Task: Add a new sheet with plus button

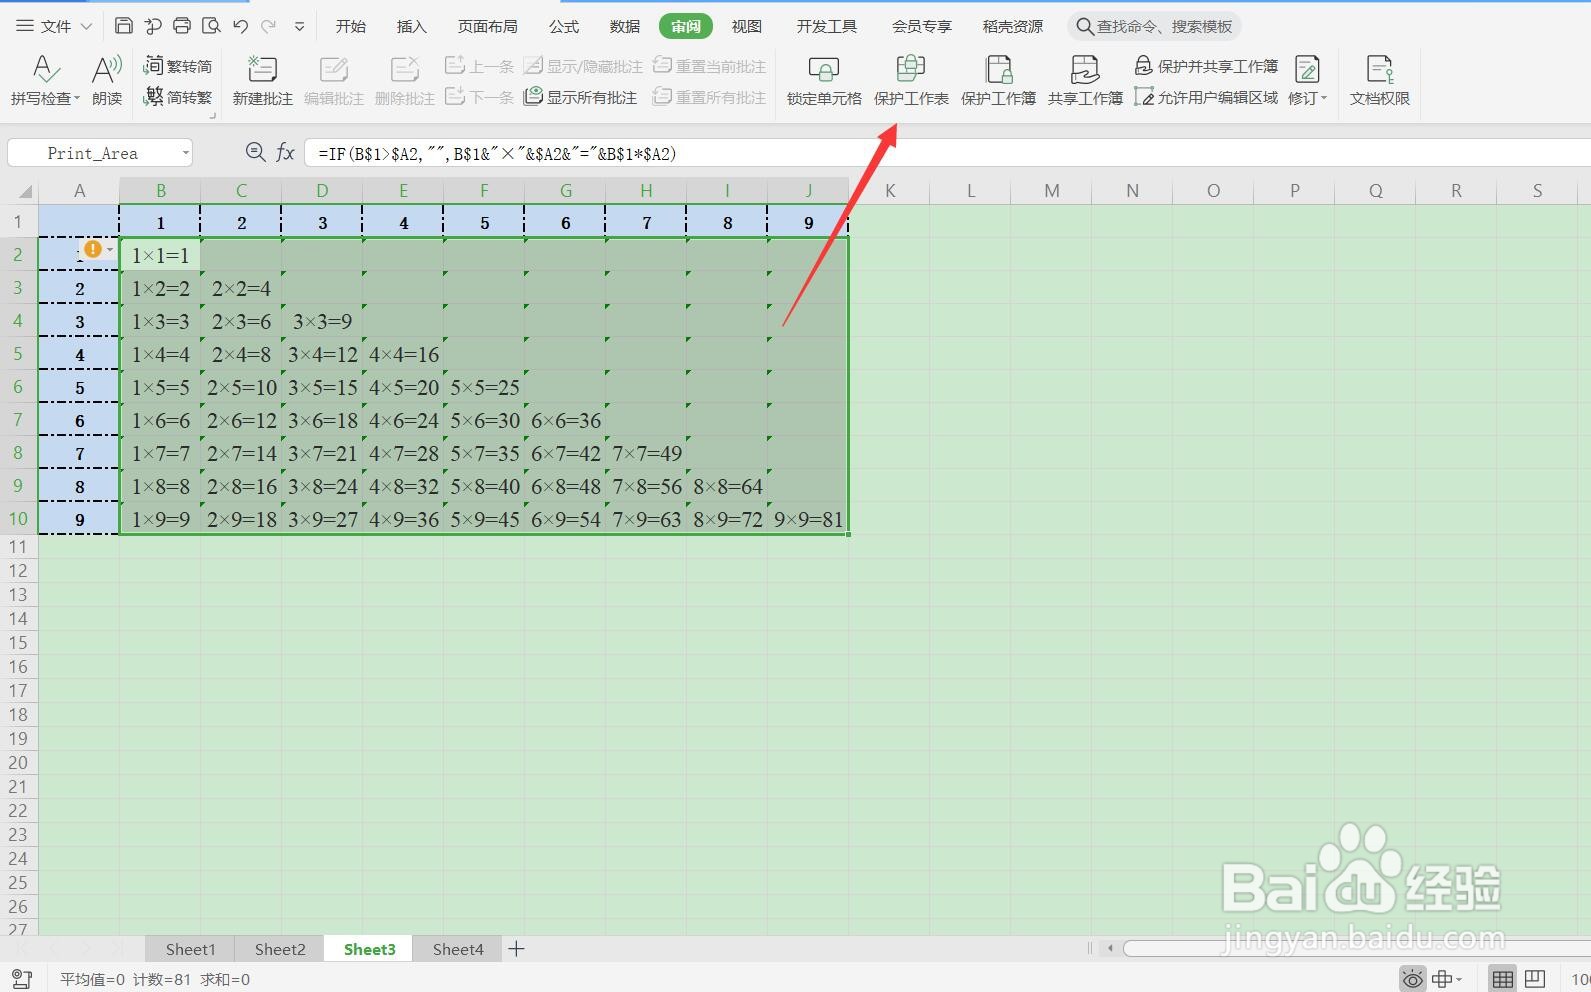Action: pos(517,949)
